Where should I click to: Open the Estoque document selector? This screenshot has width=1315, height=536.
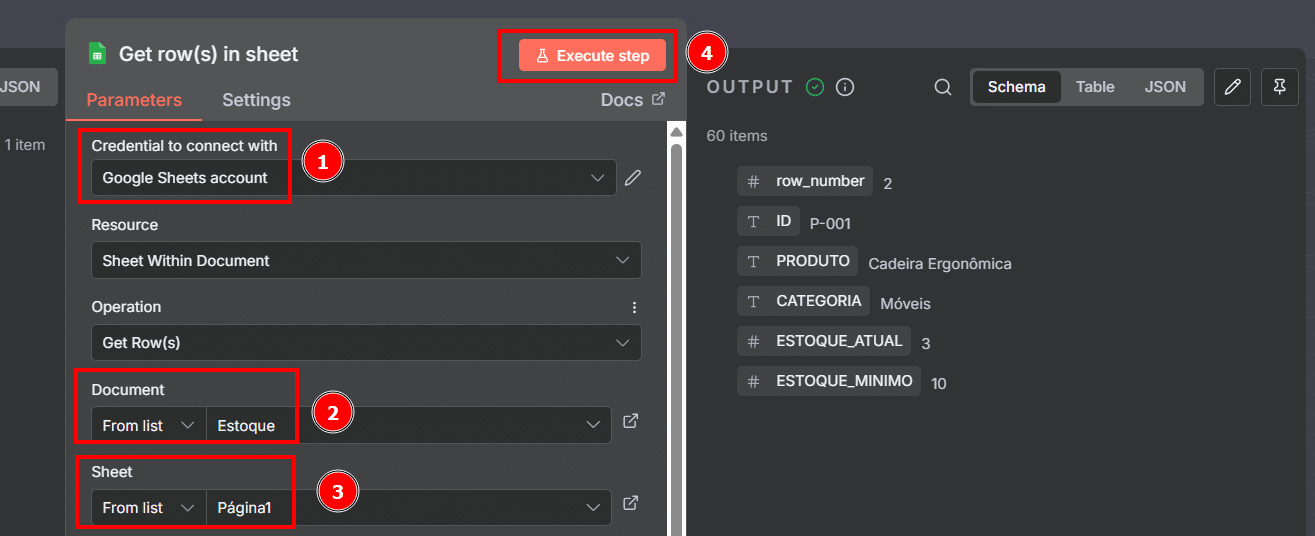point(408,425)
